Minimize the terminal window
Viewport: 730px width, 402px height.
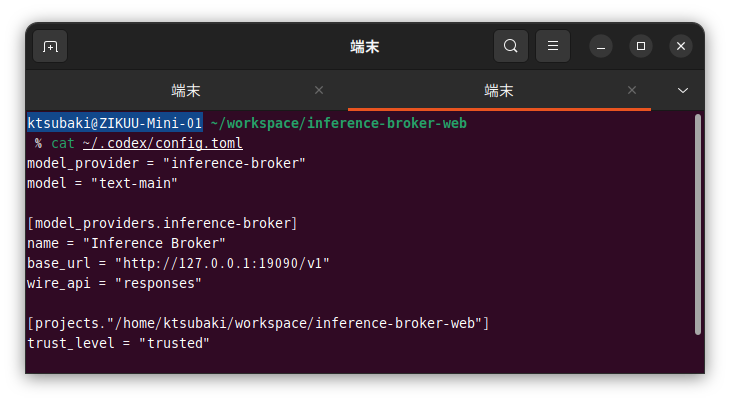pyautogui.click(x=601, y=46)
